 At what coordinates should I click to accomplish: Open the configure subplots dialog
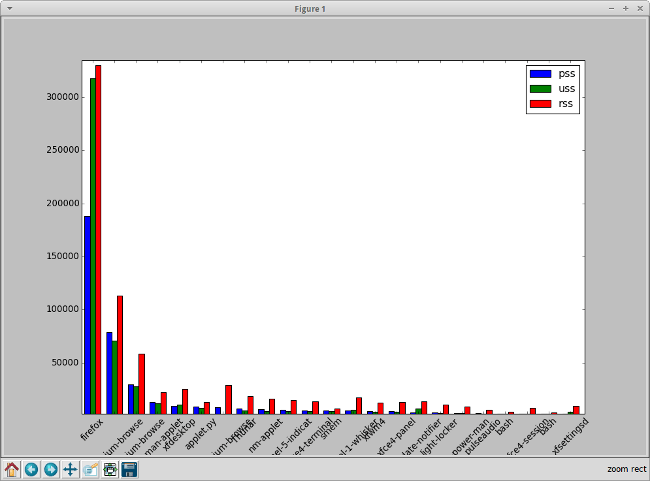coord(110,469)
